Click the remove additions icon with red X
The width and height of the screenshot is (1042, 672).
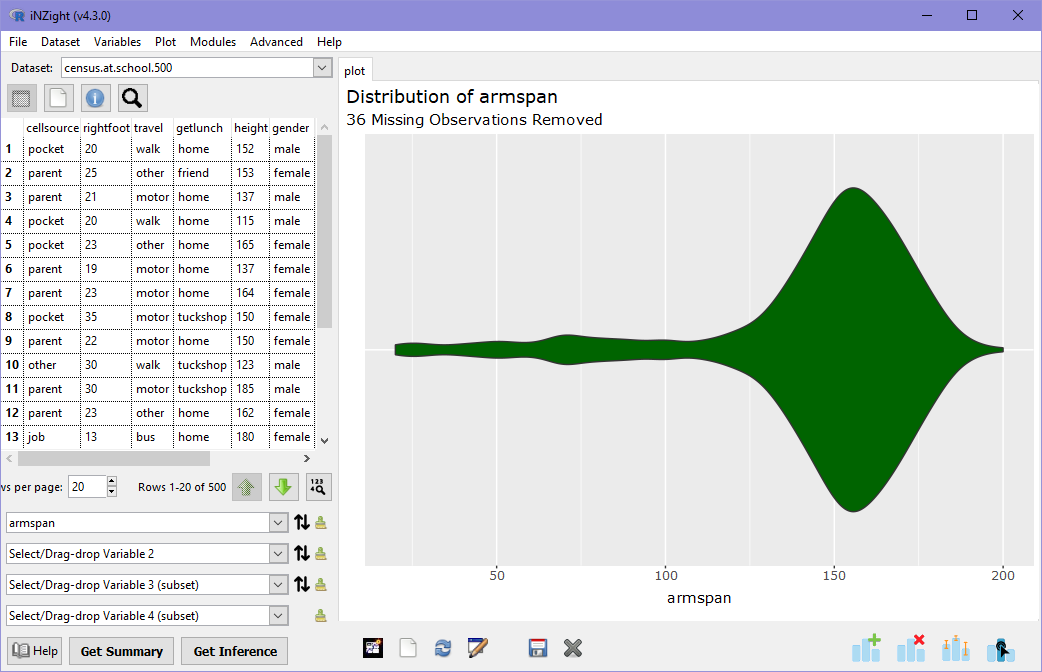click(x=911, y=648)
